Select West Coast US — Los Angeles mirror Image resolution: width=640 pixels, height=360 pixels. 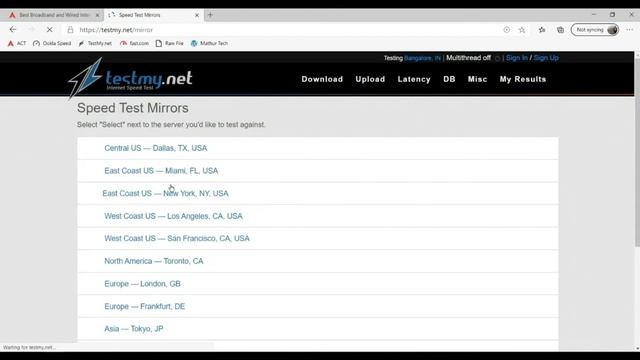(x=173, y=216)
